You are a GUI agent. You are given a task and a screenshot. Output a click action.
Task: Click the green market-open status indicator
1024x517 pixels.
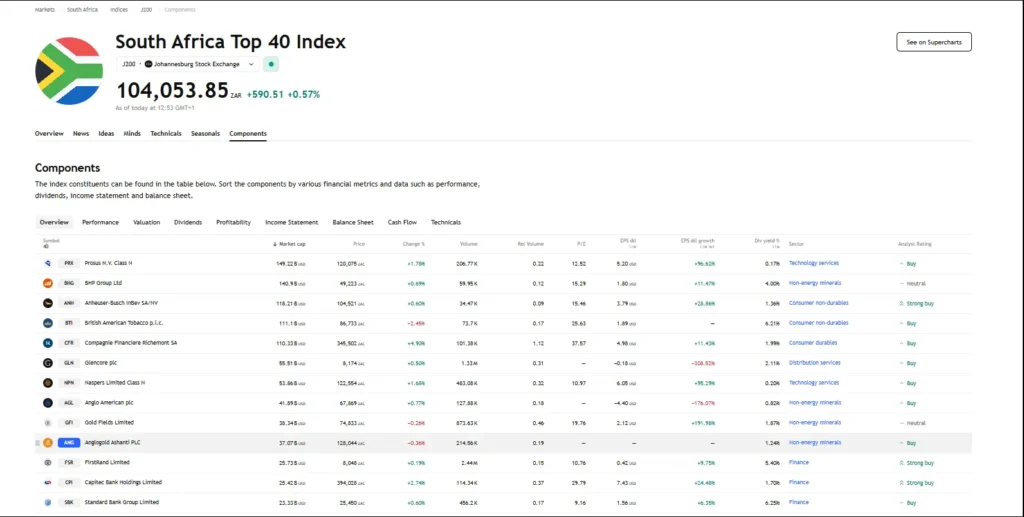271,64
